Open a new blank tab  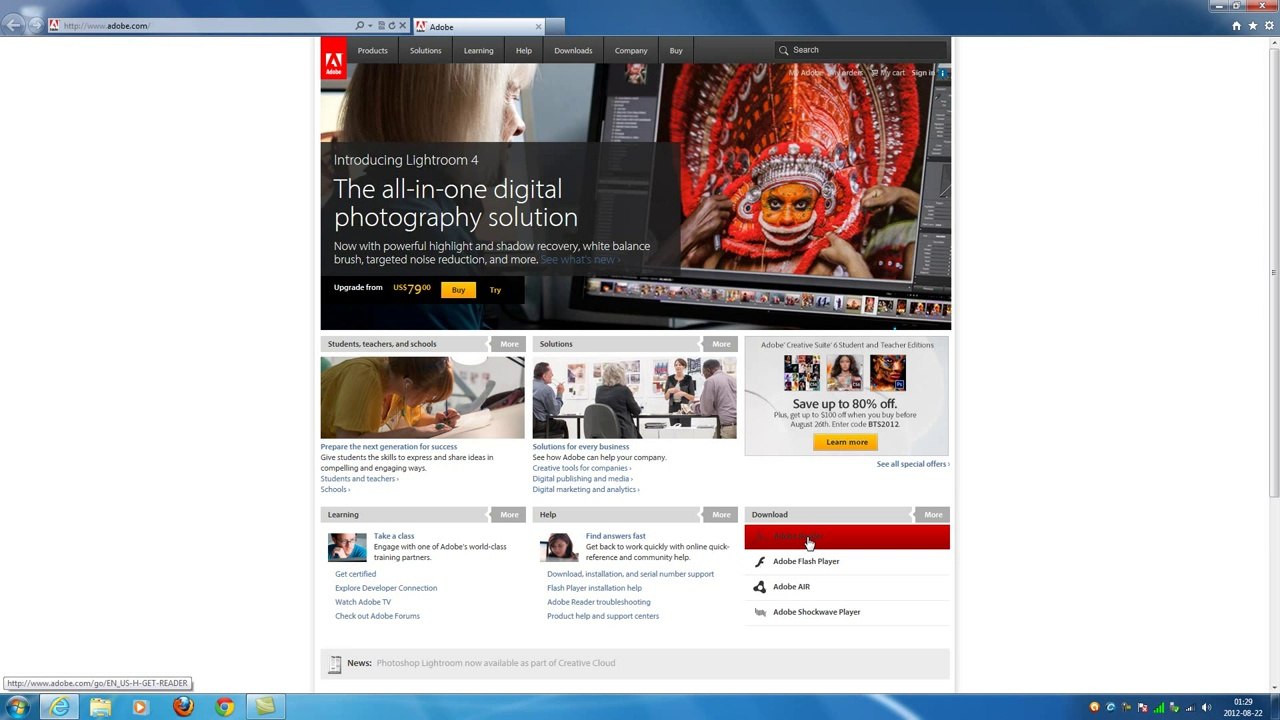tap(555, 27)
